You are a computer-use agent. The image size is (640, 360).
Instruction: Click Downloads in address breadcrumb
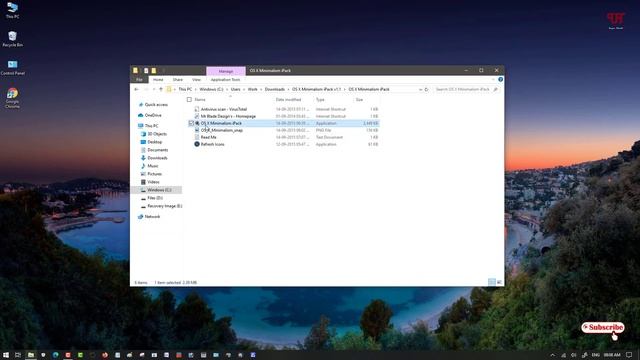275,89
